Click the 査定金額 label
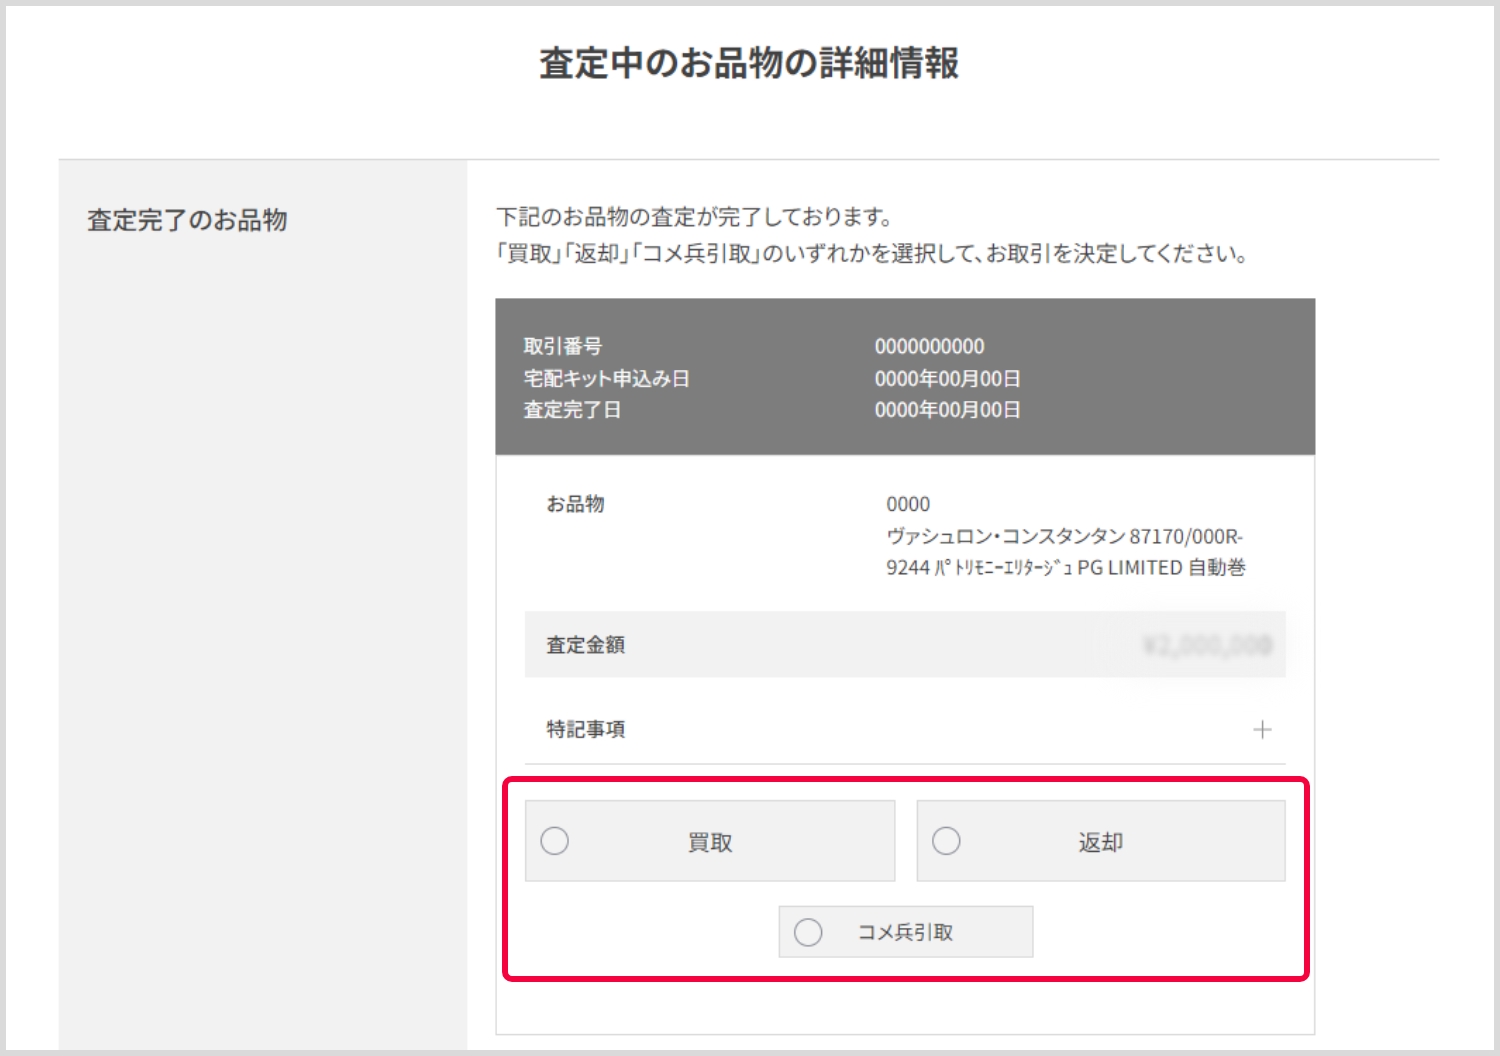This screenshot has width=1500, height=1056. point(584,645)
